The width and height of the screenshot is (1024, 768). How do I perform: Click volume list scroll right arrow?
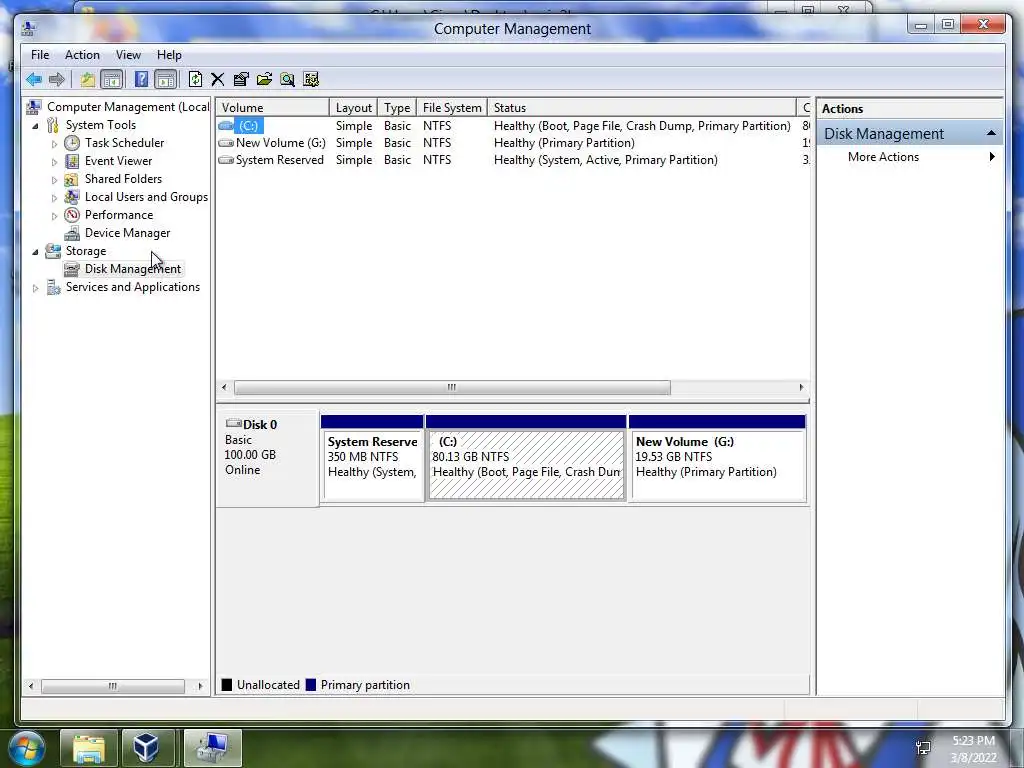click(801, 387)
